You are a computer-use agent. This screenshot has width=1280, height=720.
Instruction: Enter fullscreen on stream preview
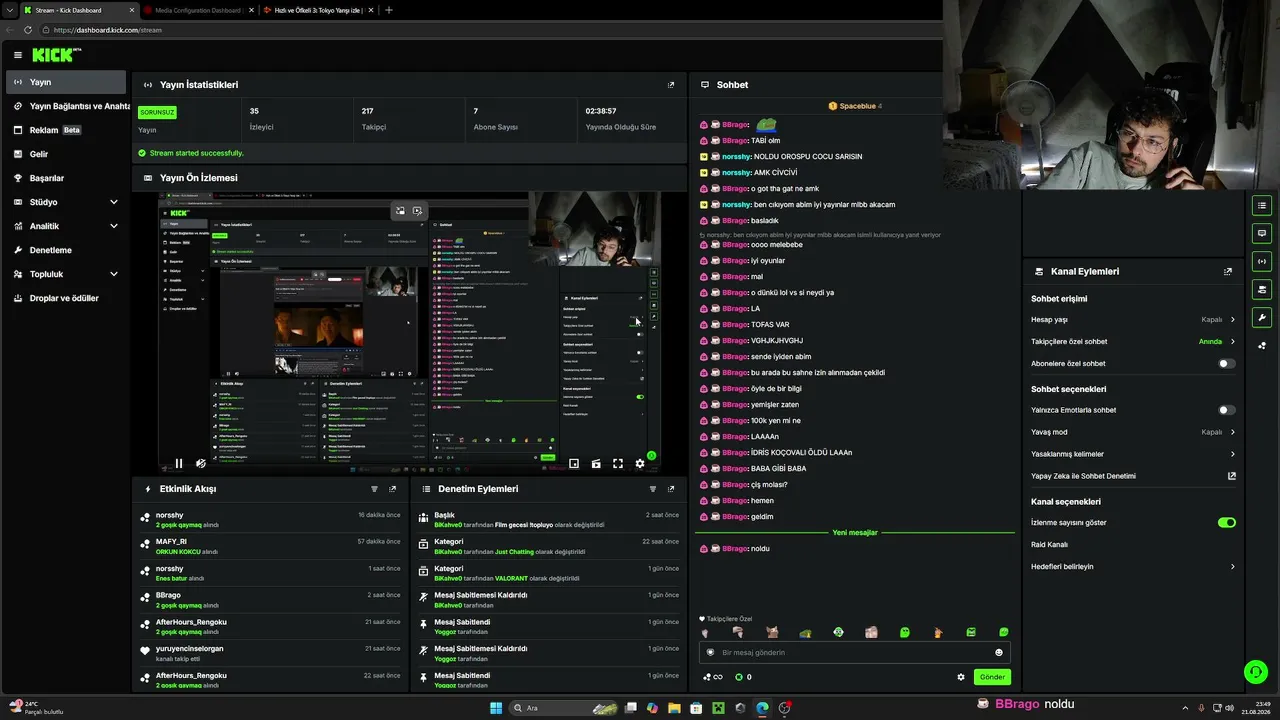pyautogui.click(x=618, y=463)
